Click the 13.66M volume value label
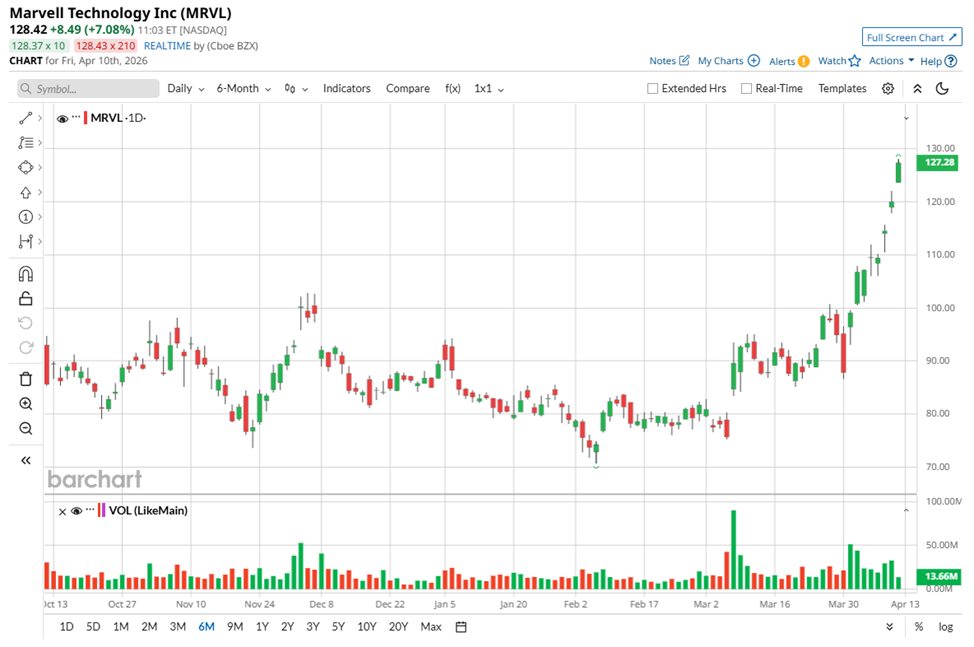The height and width of the screenshot is (647, 974). pos(940,576)
